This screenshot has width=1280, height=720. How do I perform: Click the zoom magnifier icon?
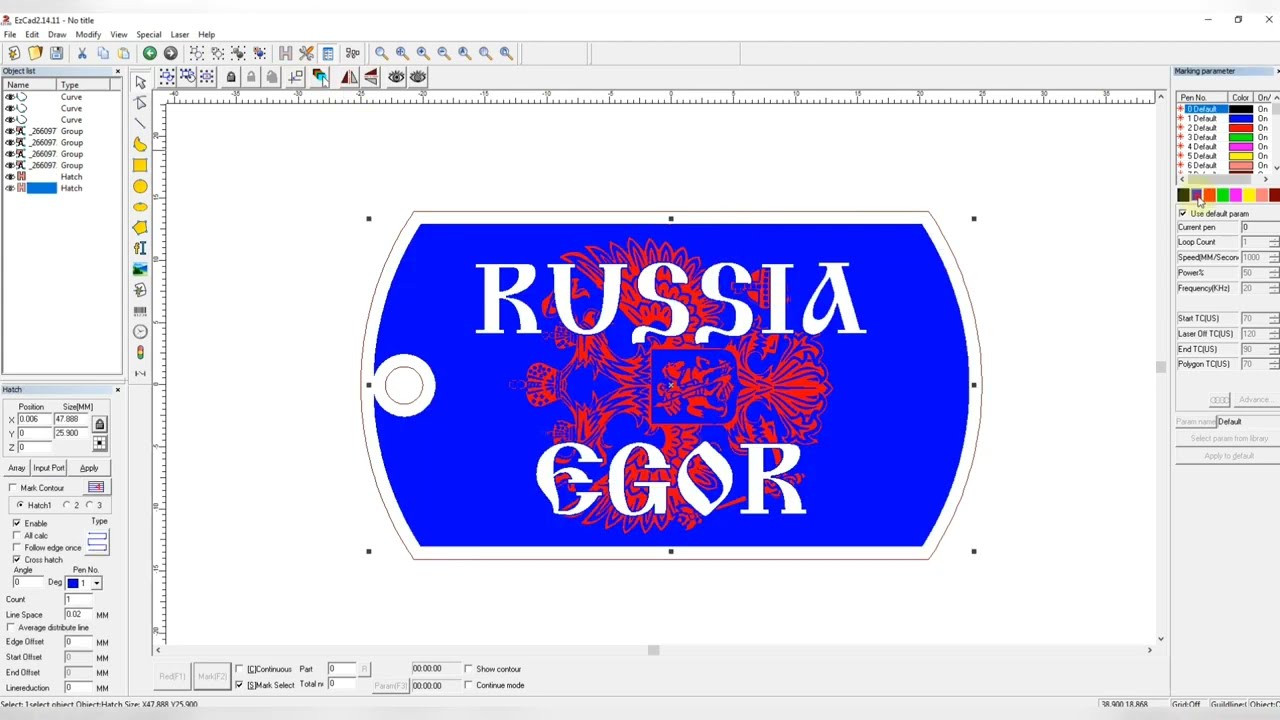point(381,53)
